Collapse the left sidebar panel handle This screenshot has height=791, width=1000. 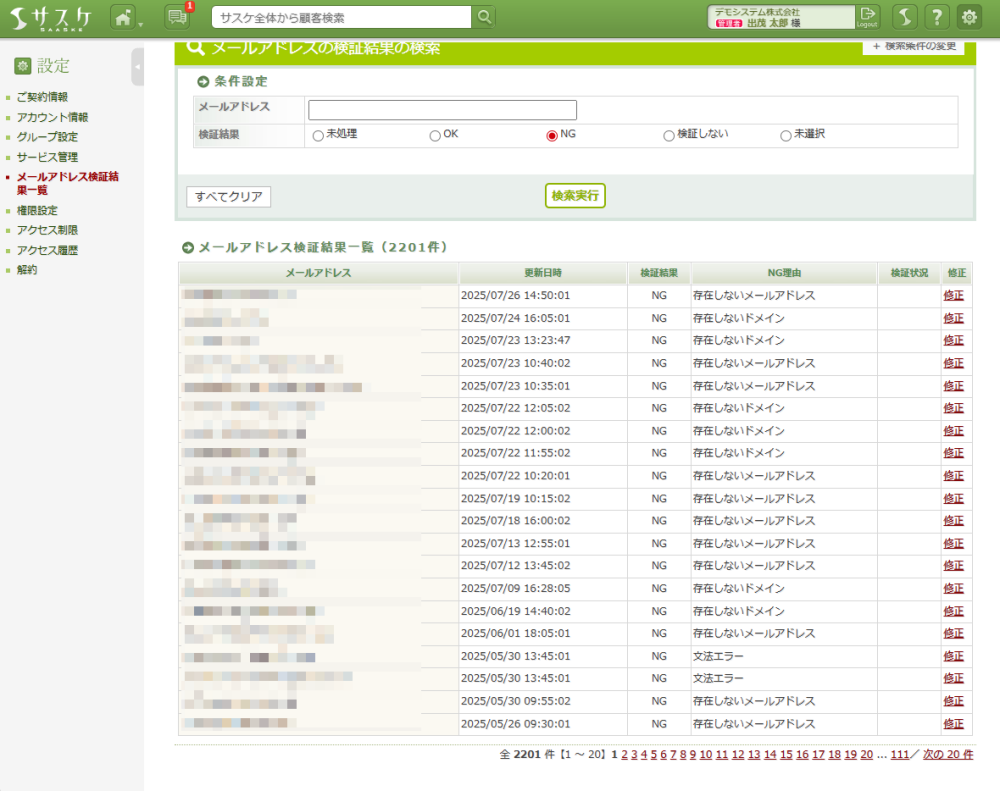pos(137,67)
